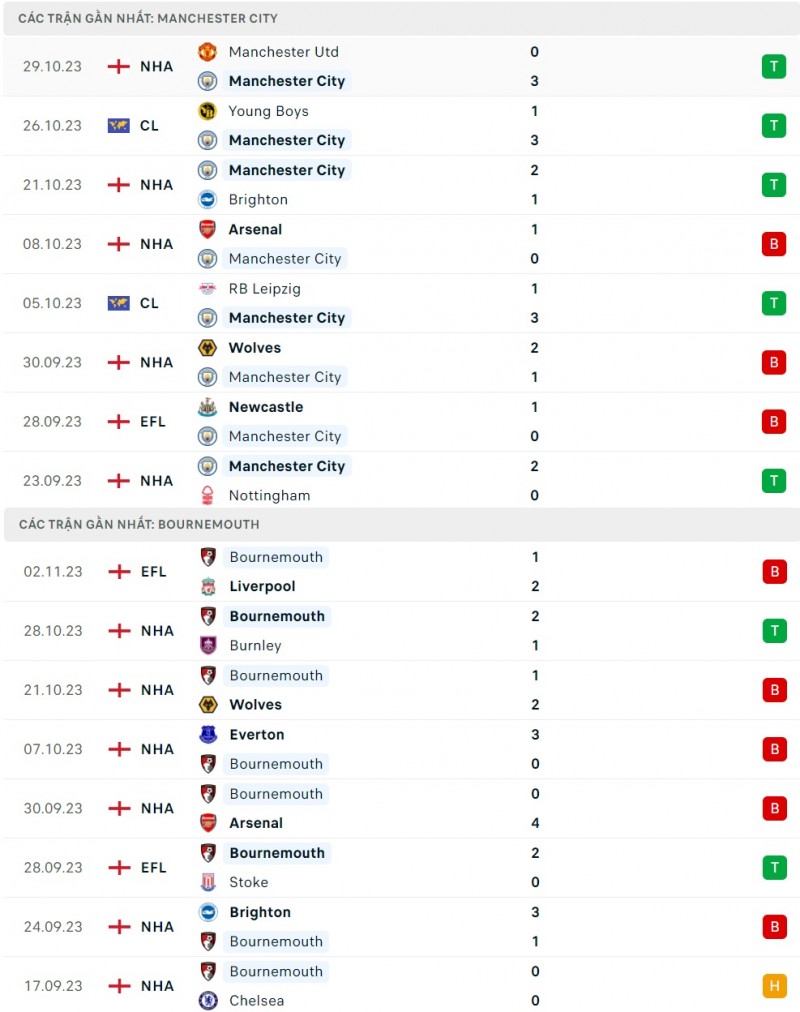Click the Everton club crest icon
Screen dimensions: 800x1012
(x=207, y=734)
